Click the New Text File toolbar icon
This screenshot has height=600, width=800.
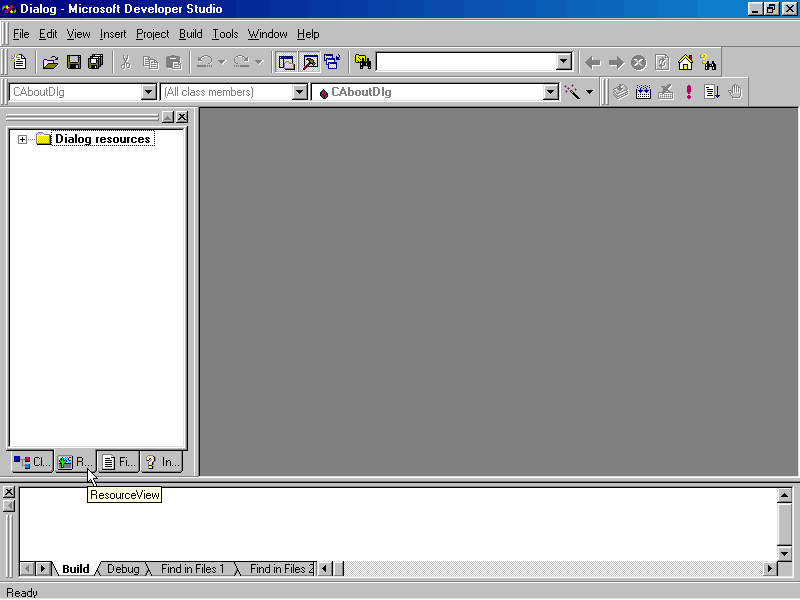[19, 62]
